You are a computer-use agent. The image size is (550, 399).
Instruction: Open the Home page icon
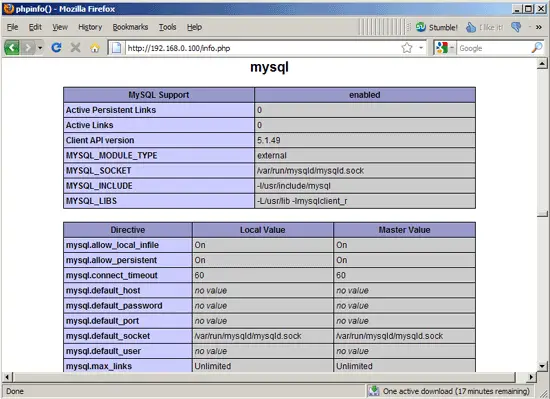point(95,48)
